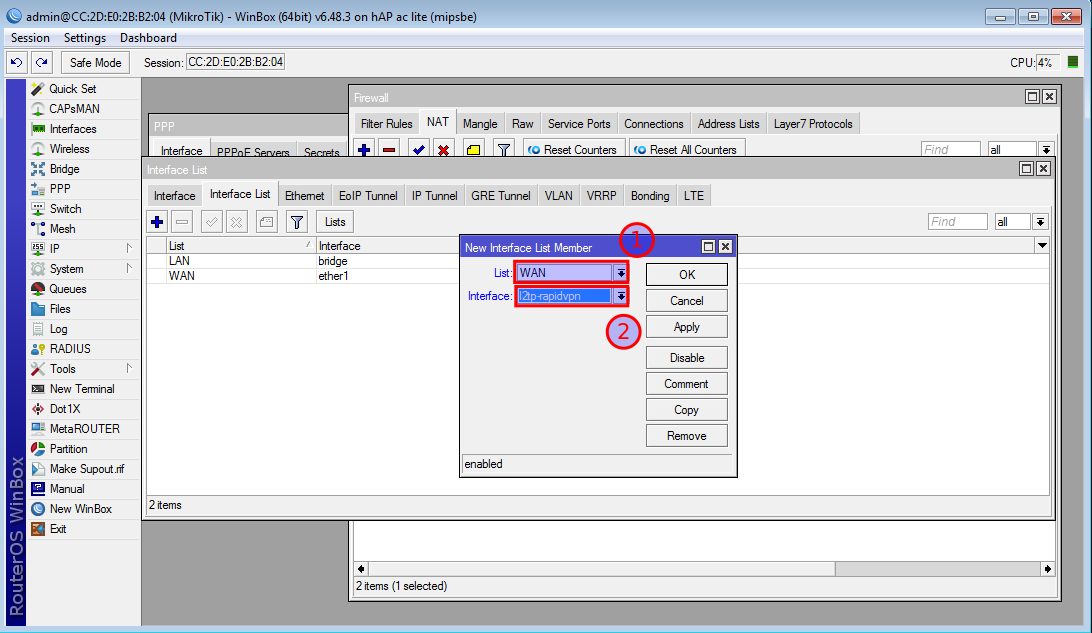The image size is (1092, 633).
Task: Open Bridge in sidebar
Action: tap(64, 169)
